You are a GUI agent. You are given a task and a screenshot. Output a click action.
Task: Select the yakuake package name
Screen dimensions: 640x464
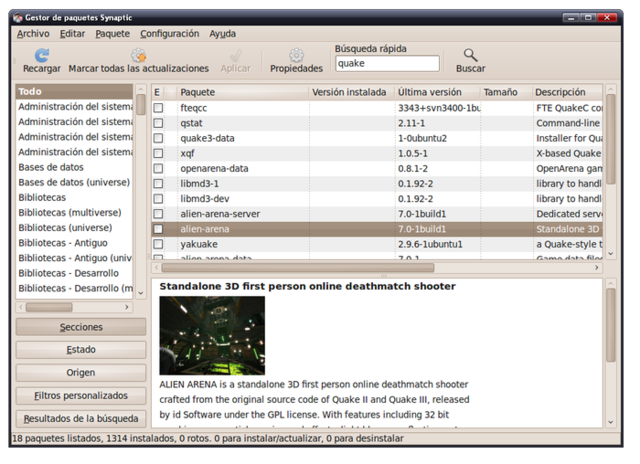199,244
